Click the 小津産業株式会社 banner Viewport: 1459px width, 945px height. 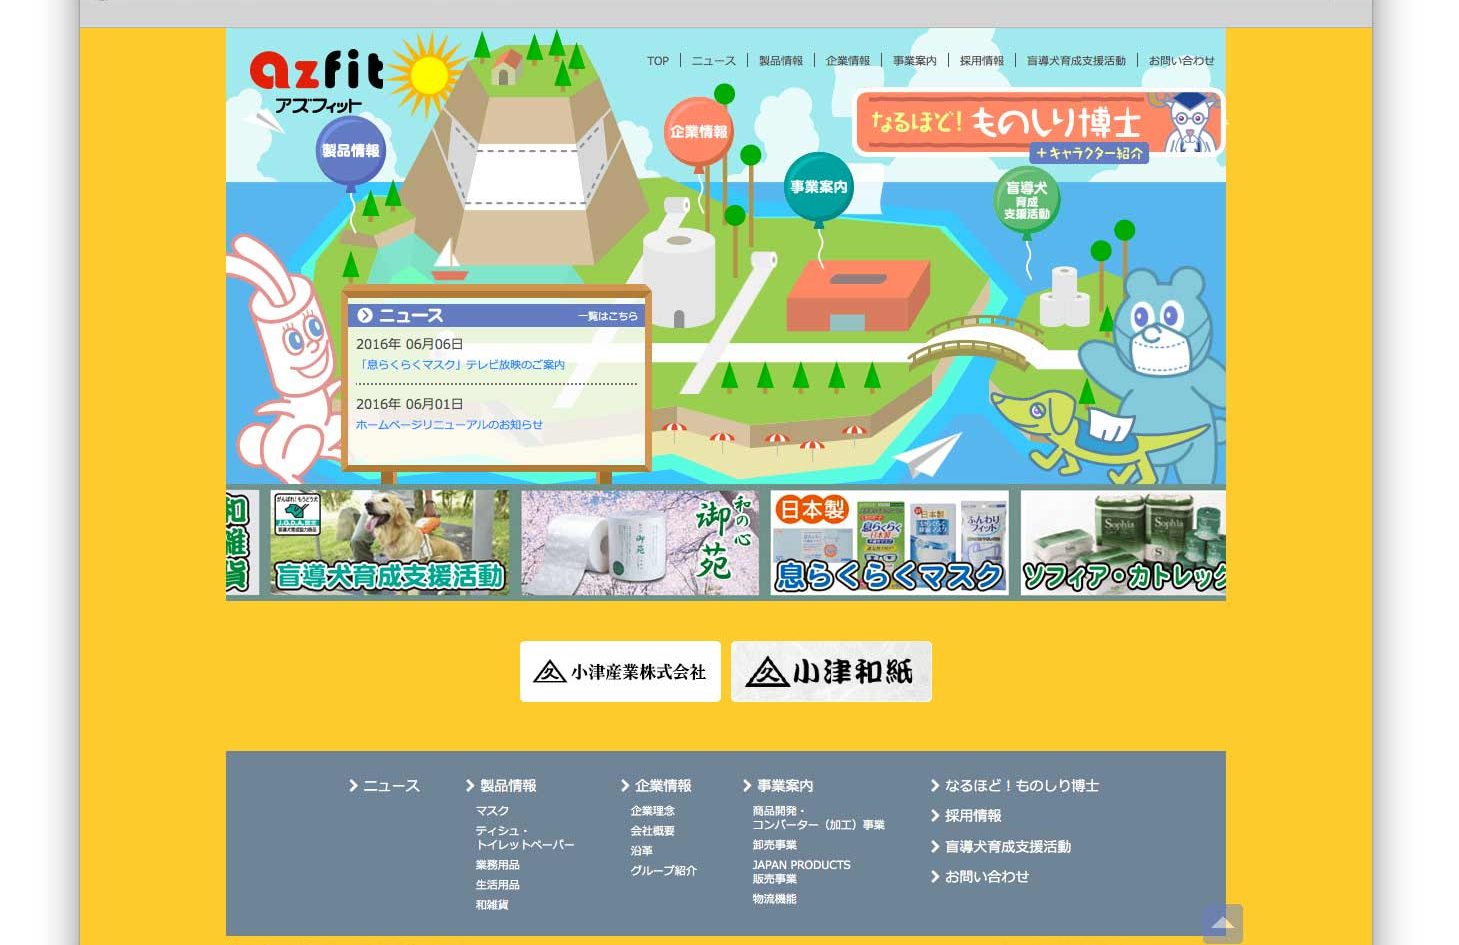point(620,672)
